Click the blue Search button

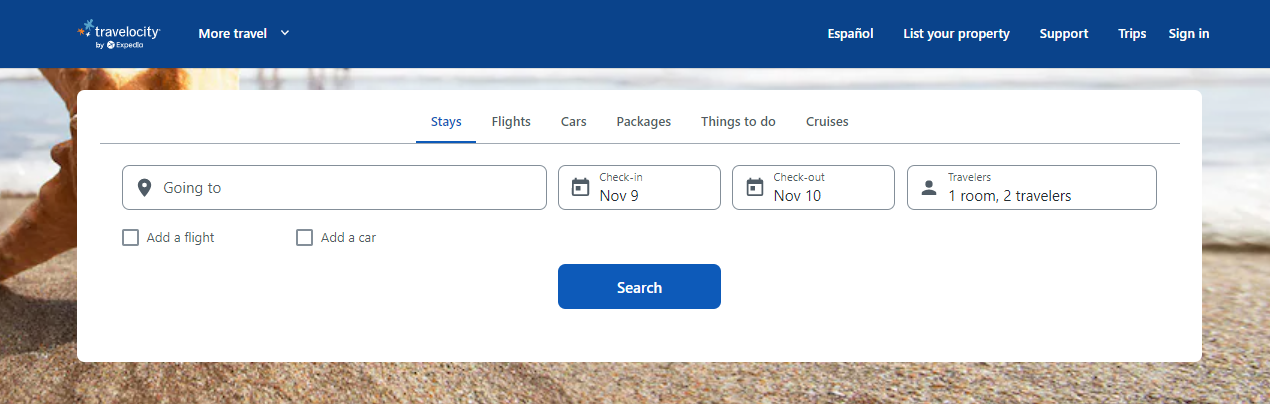tap(639, 287)
